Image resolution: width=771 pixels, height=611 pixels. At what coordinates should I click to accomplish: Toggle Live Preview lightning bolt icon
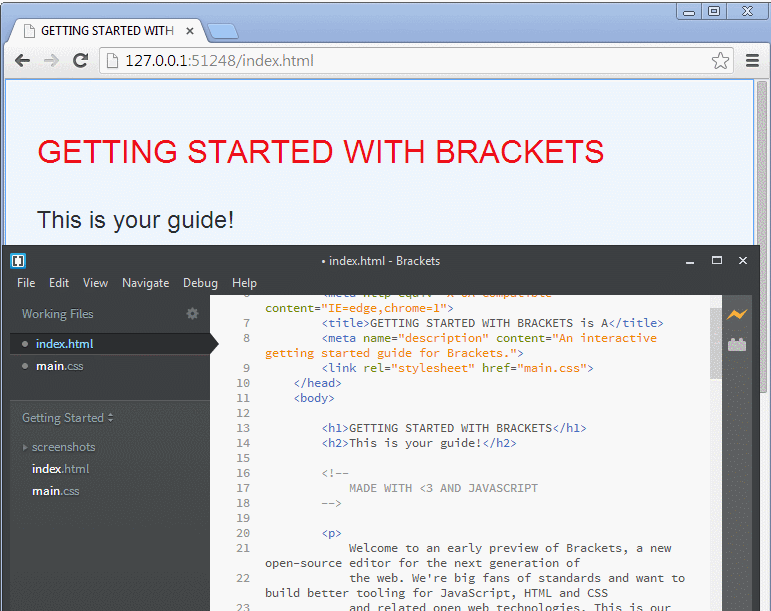[737, 315]
